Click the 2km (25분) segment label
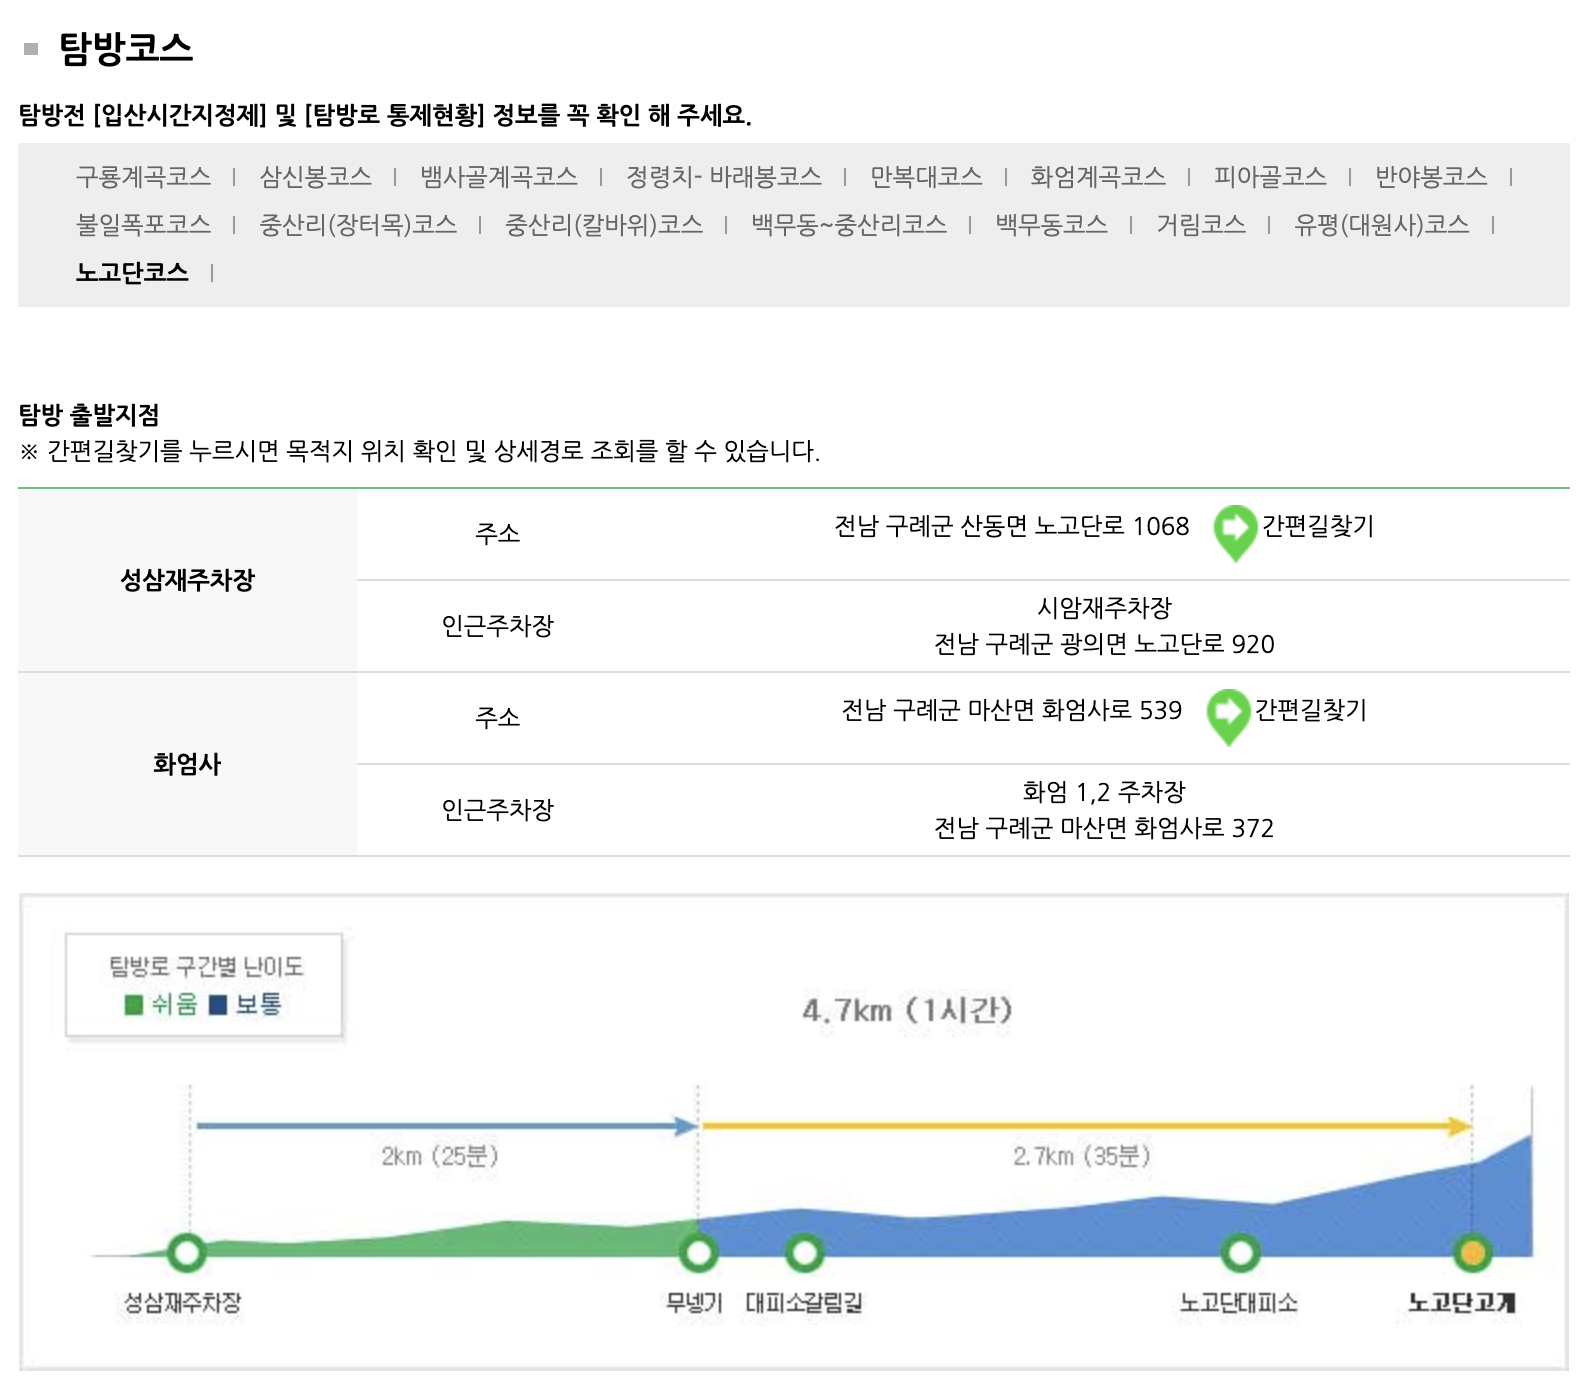The height and width of the screenshot is (1394, 1582). [440, 1156]
